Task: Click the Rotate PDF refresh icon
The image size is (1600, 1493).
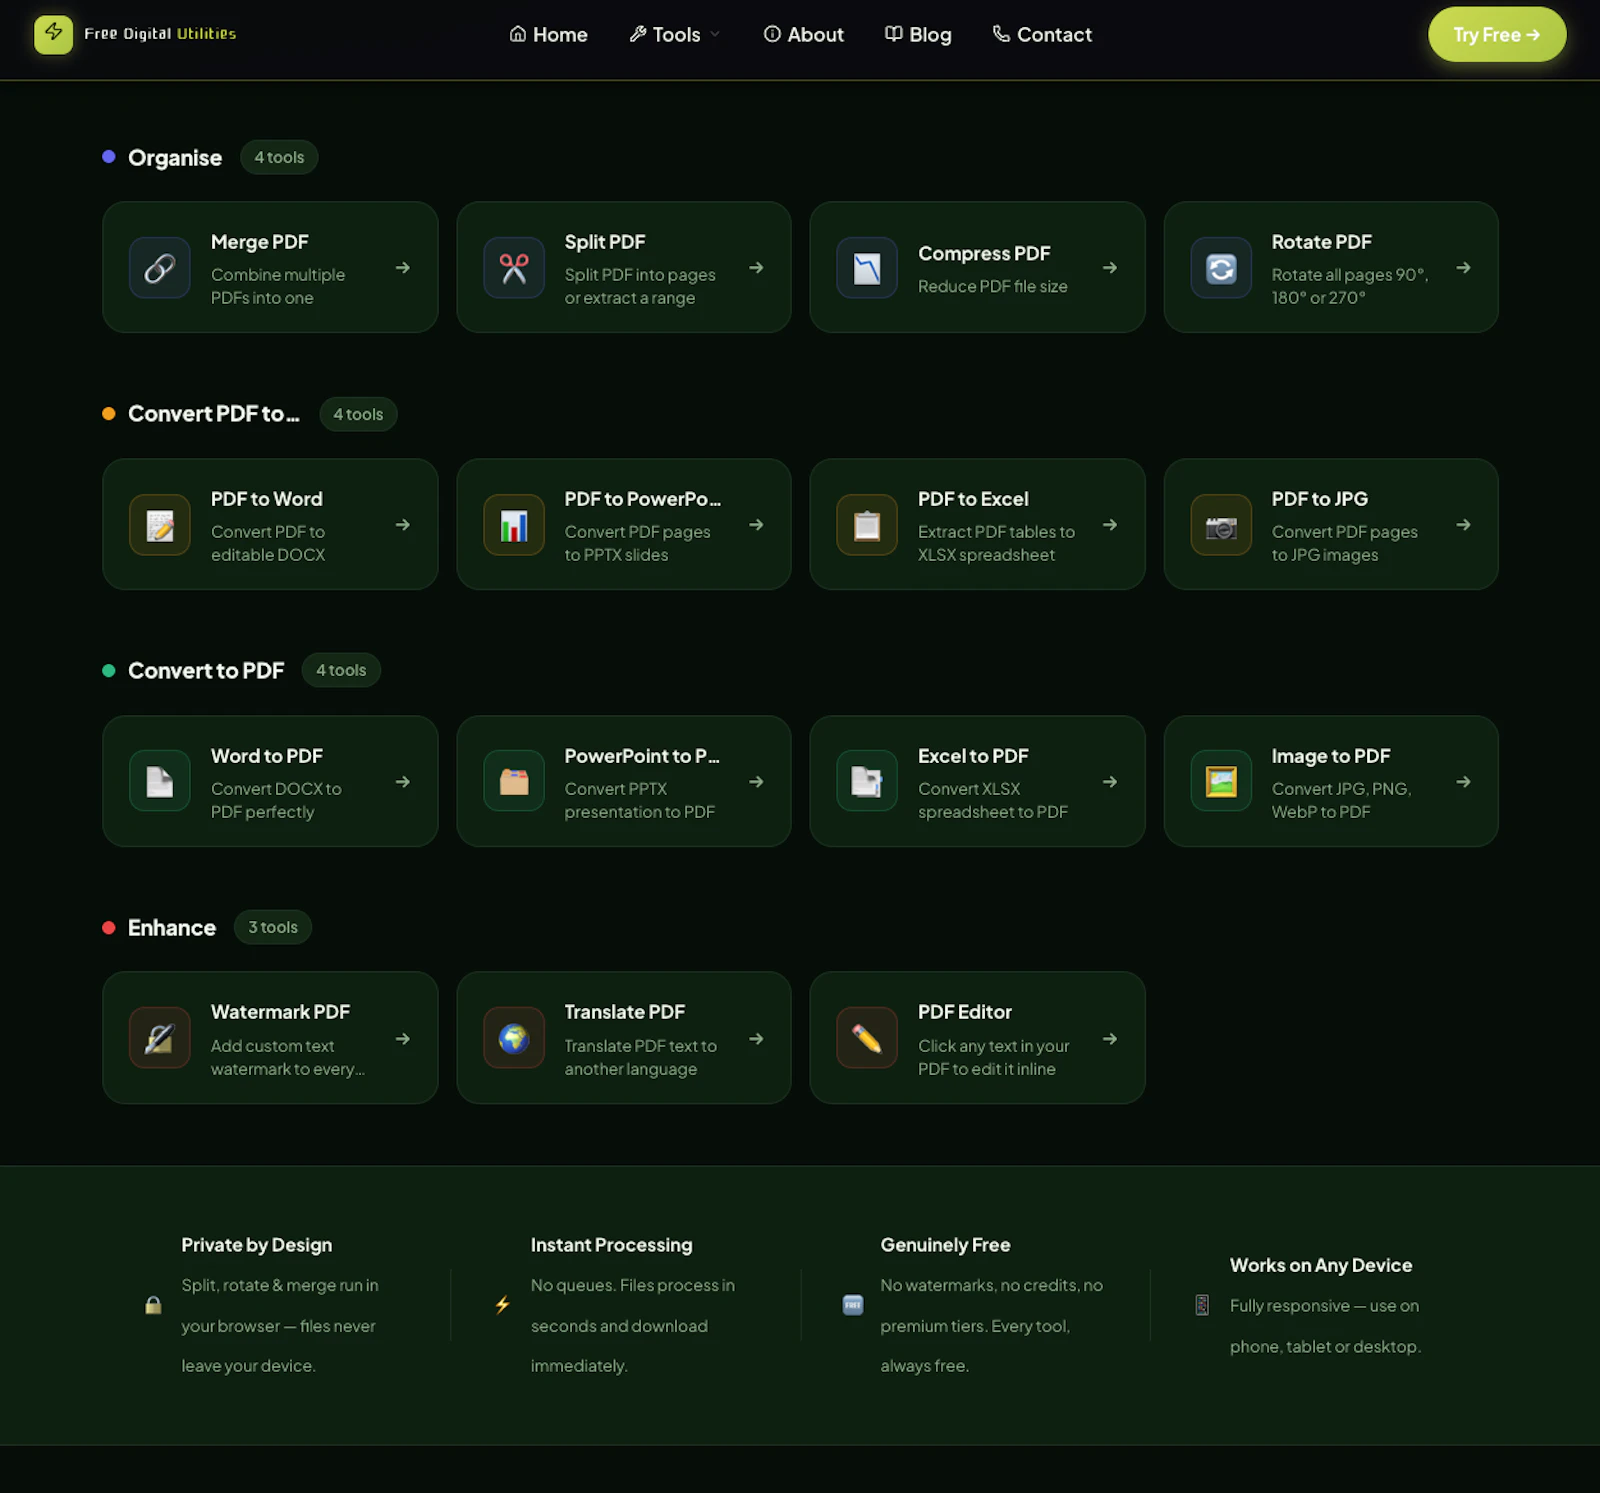Action: click(1221, 268)
